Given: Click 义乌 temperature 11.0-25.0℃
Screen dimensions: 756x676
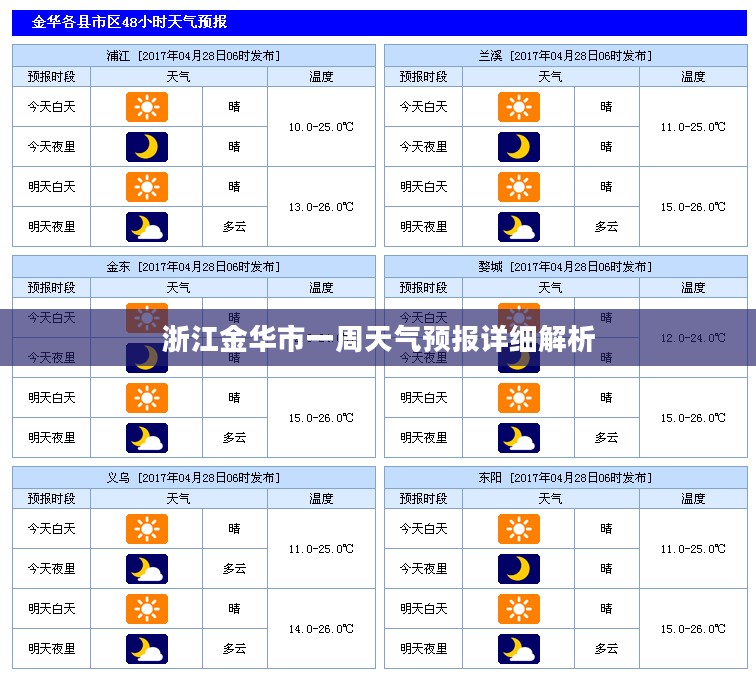Looking at the screenshot, I should click(321, 549).
